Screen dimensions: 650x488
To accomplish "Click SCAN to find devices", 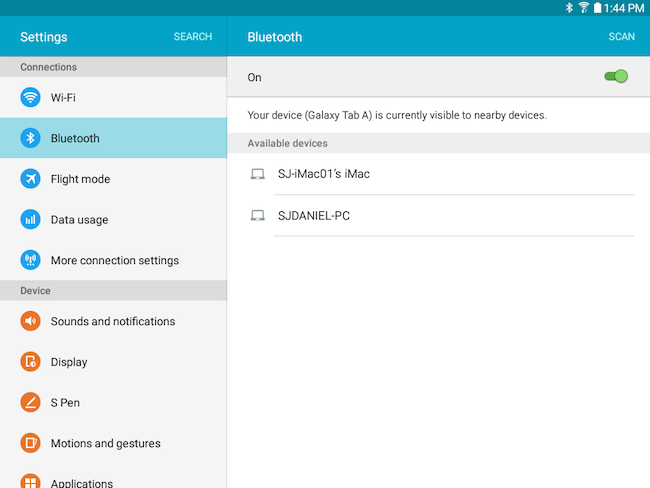I will coord(621,36).
